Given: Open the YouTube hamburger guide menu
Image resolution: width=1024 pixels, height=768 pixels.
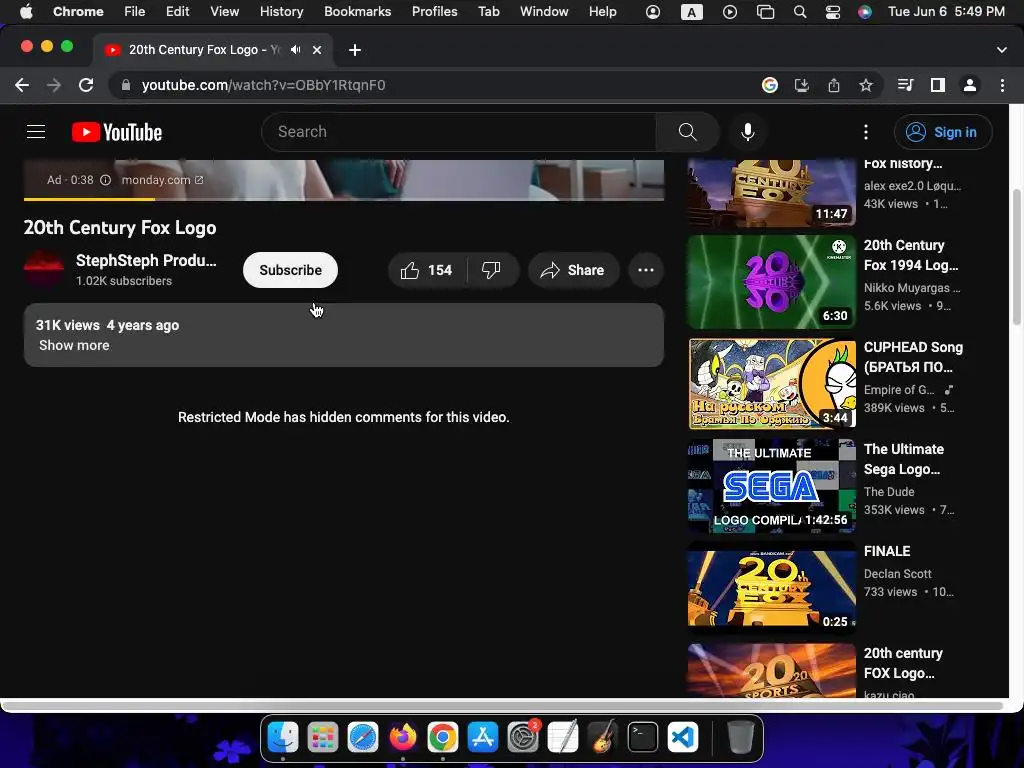Looking at the screenshot, I should [36, 132].
